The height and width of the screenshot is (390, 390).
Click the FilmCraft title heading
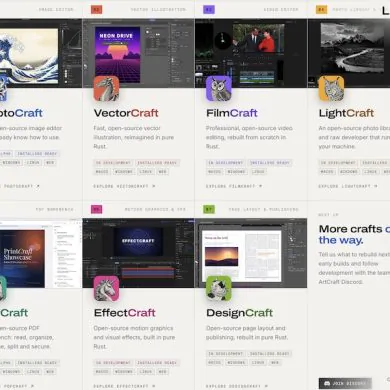[232, 113]
